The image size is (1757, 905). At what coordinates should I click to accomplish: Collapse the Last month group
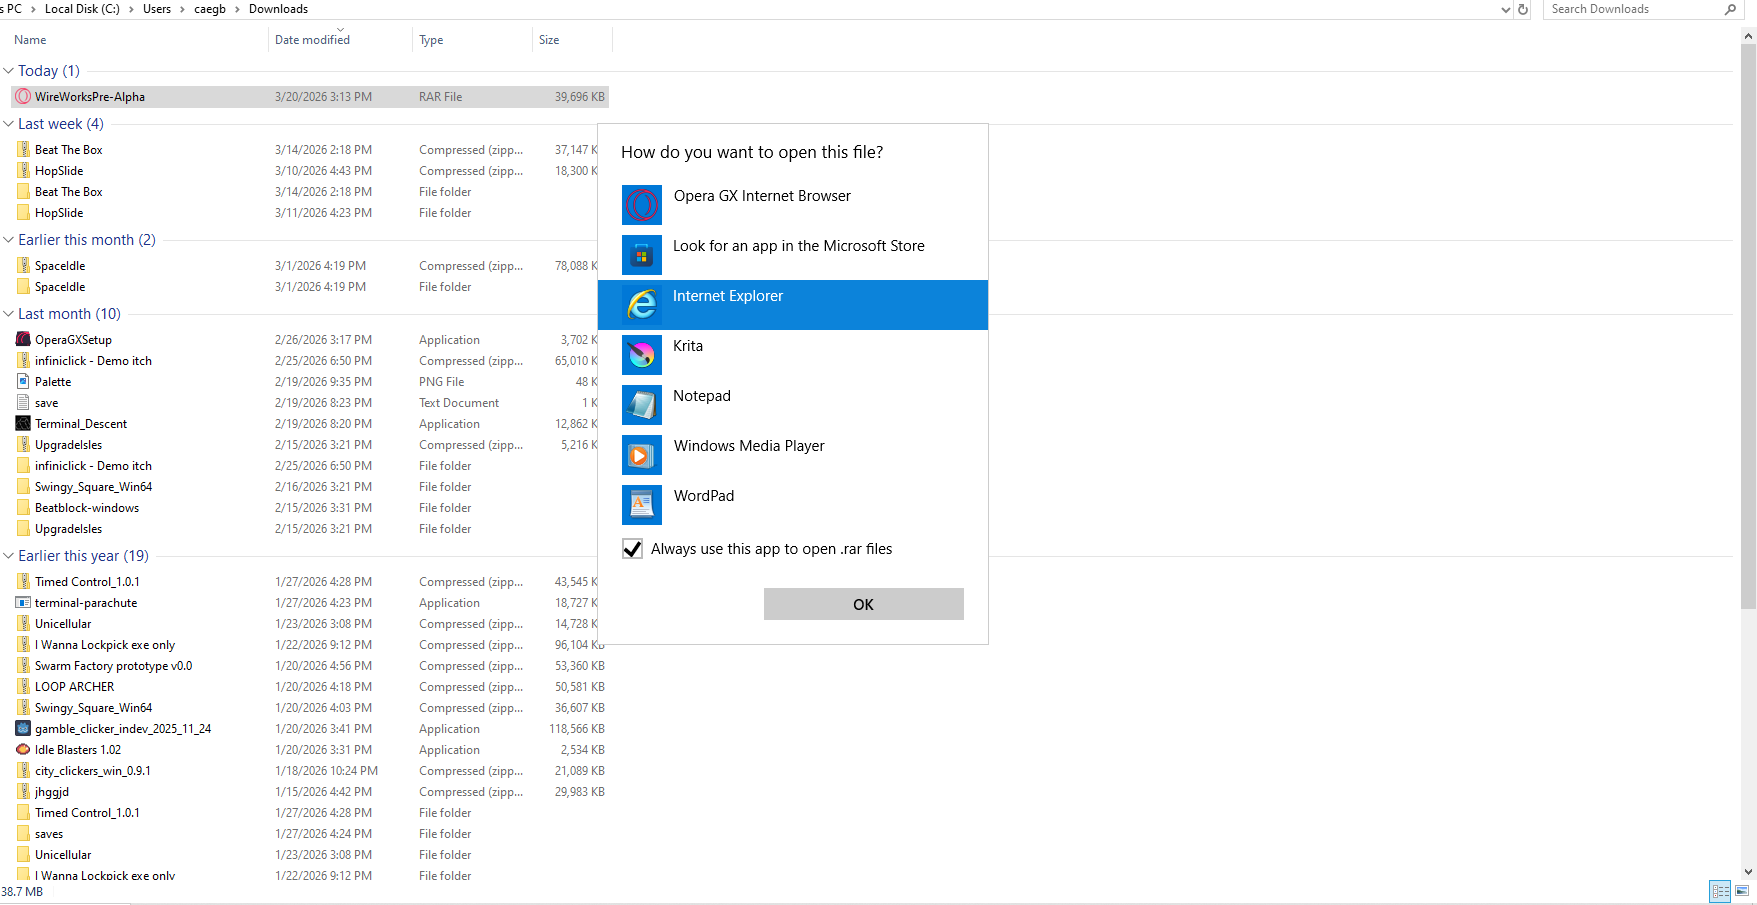pyautogui.click(x=9, y=314)
